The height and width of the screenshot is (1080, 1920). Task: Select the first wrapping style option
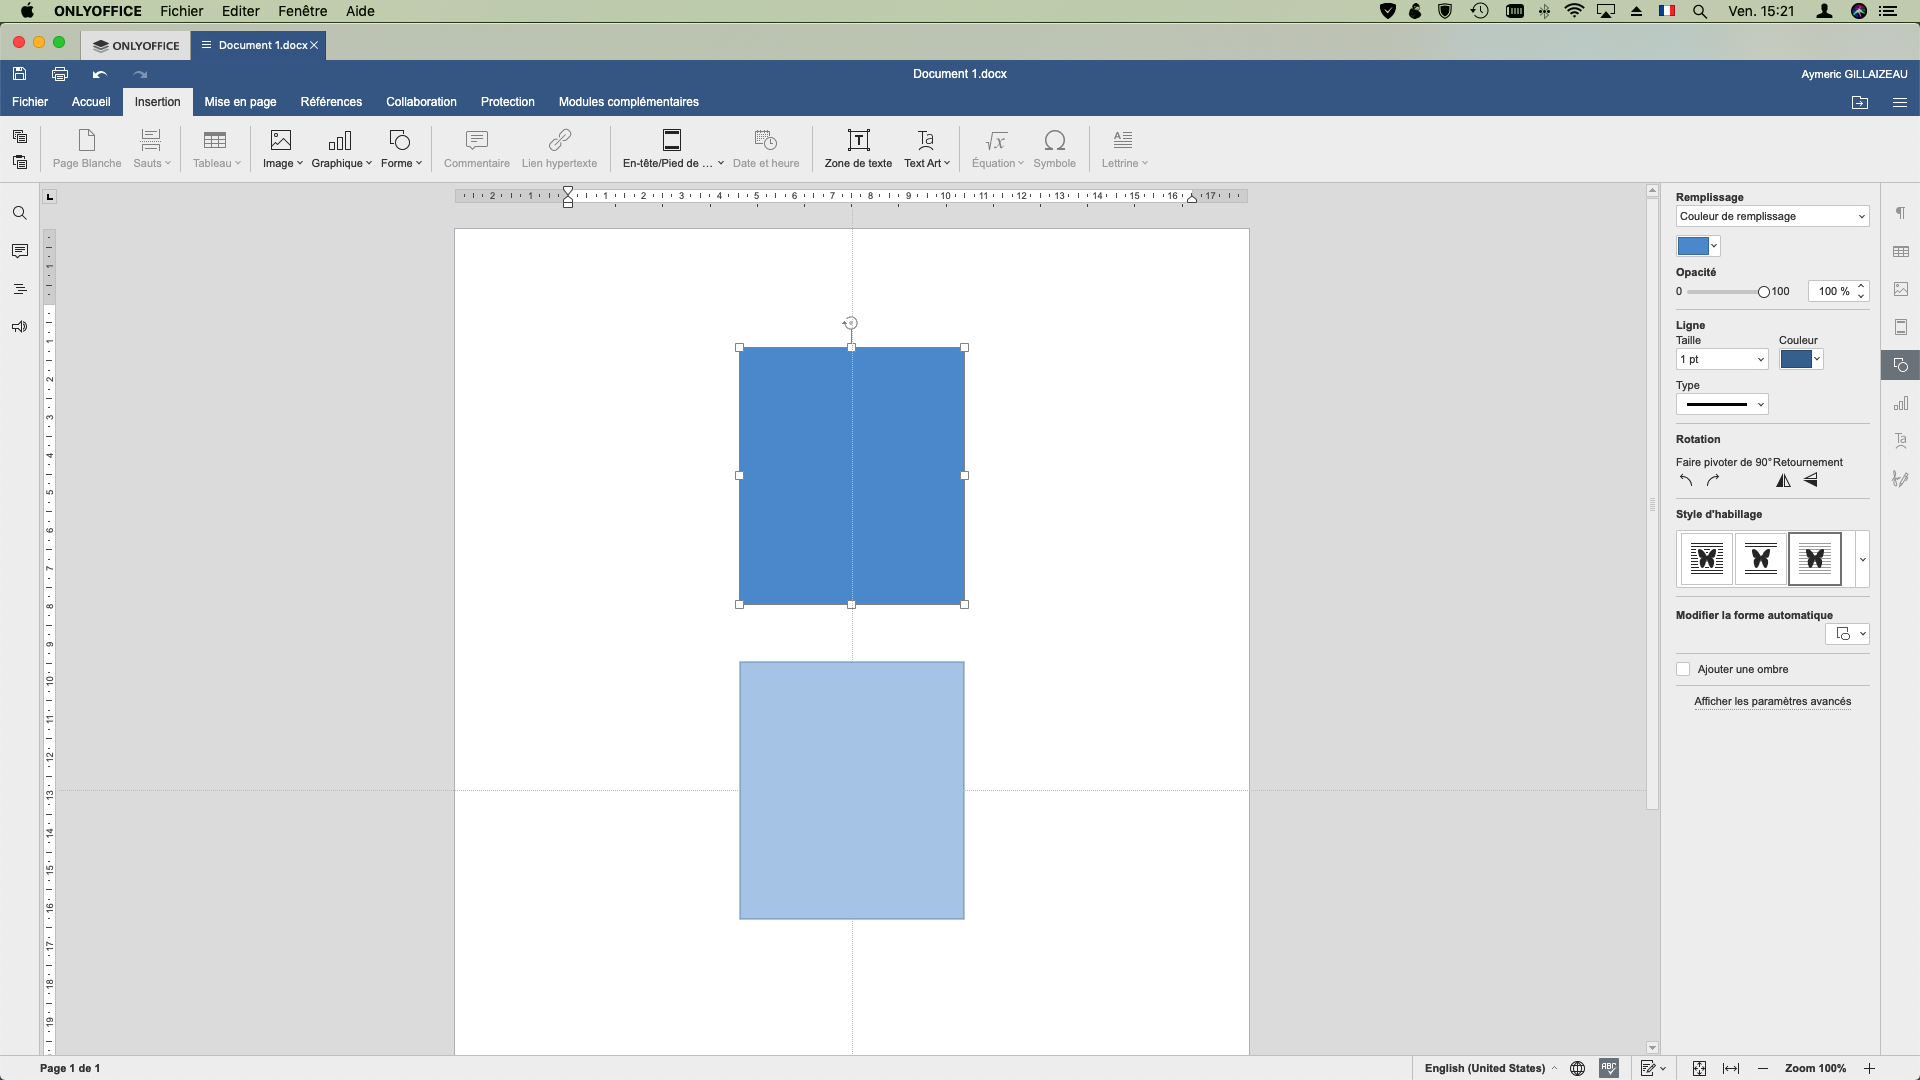point(1706,559)
